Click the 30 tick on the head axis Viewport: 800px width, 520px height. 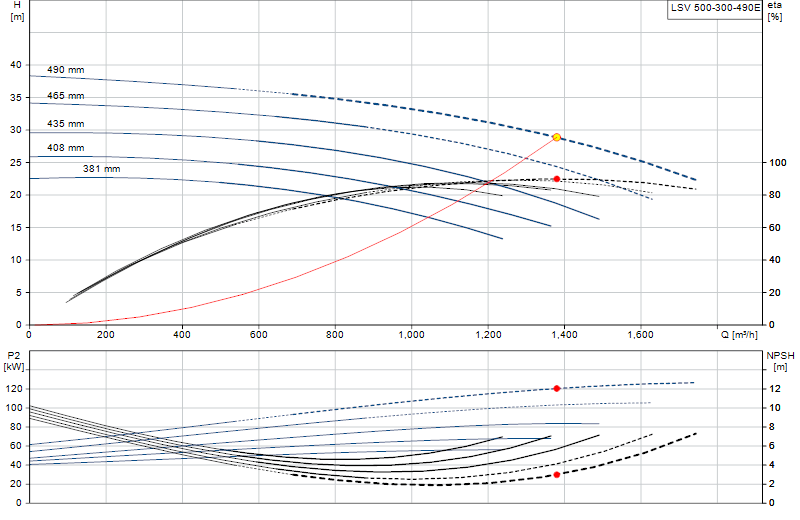pos(16,130)
